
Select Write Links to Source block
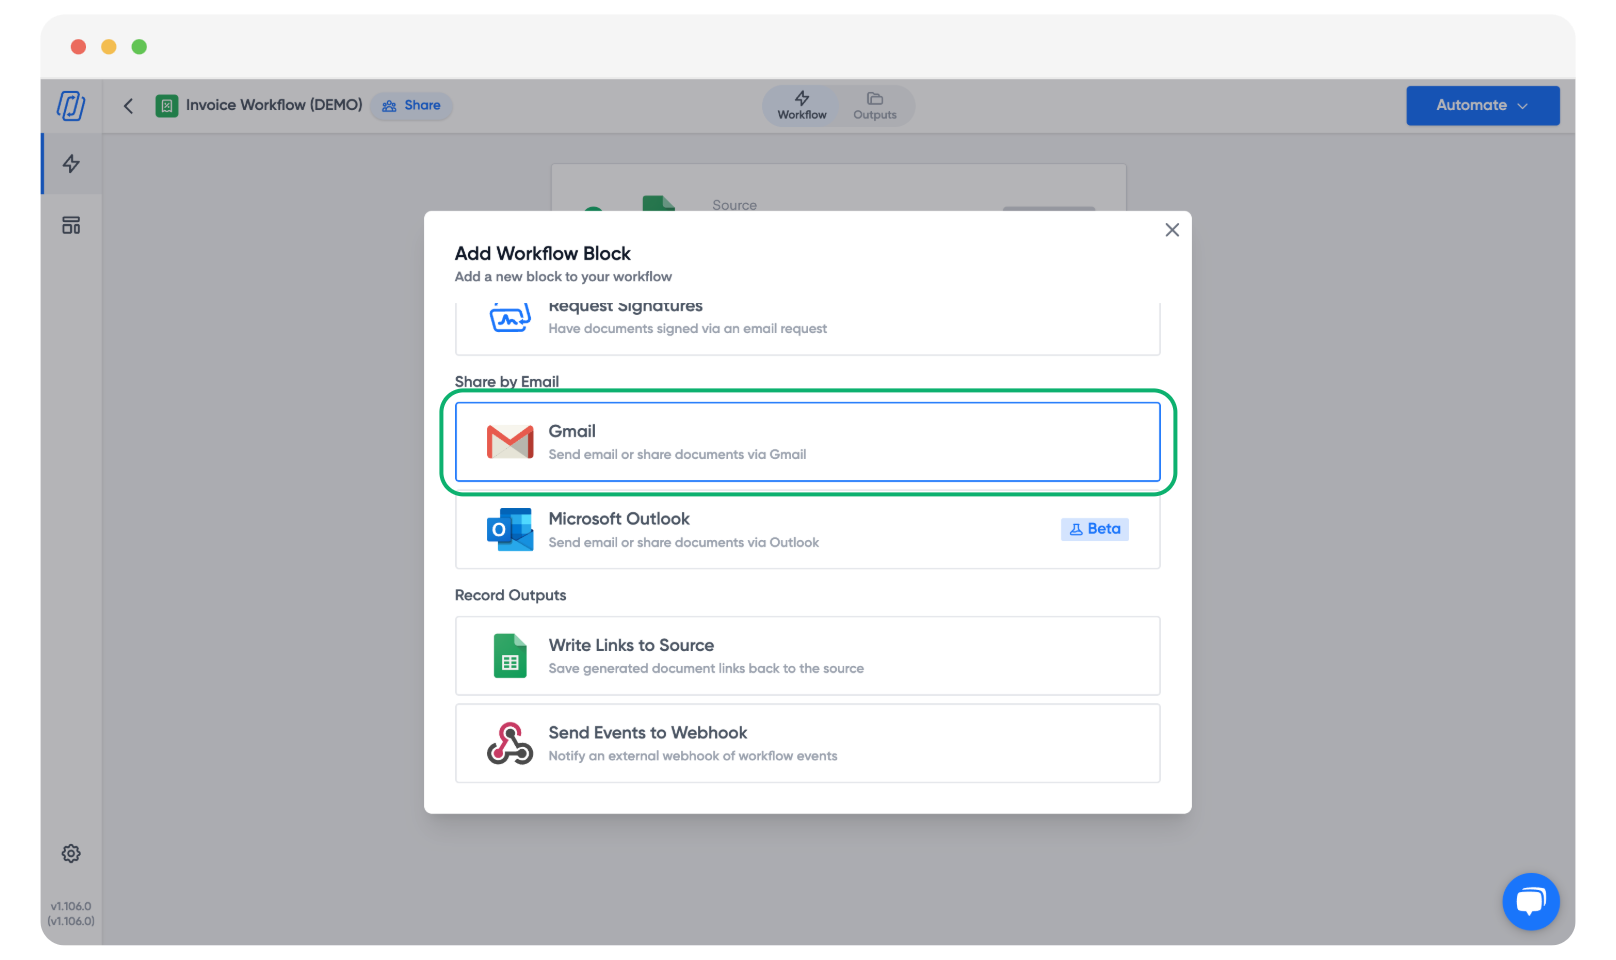coord(807,656)
